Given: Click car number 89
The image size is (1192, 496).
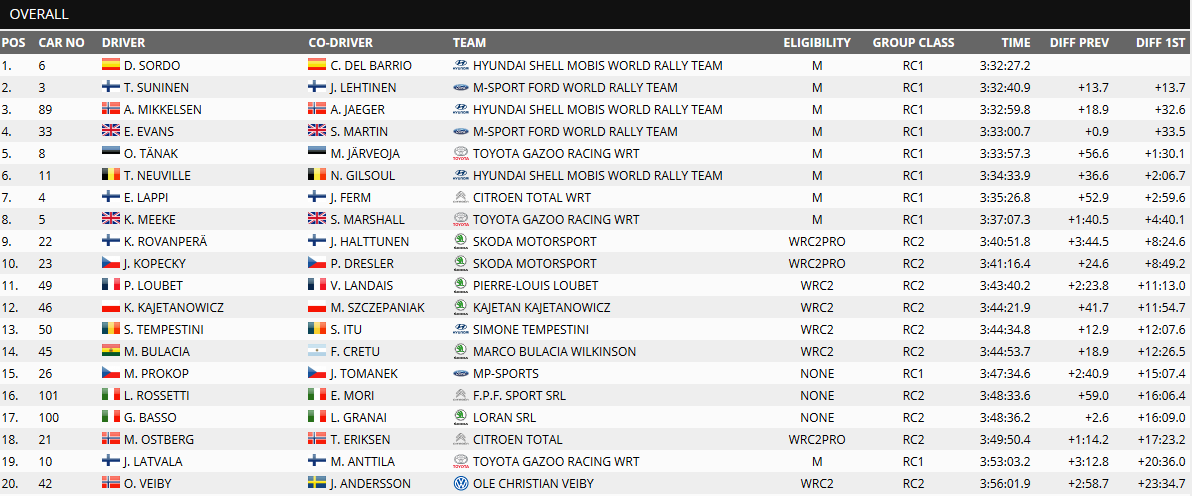Looking at the screenshot, I should pyautogui.click(x=45, y=110).
